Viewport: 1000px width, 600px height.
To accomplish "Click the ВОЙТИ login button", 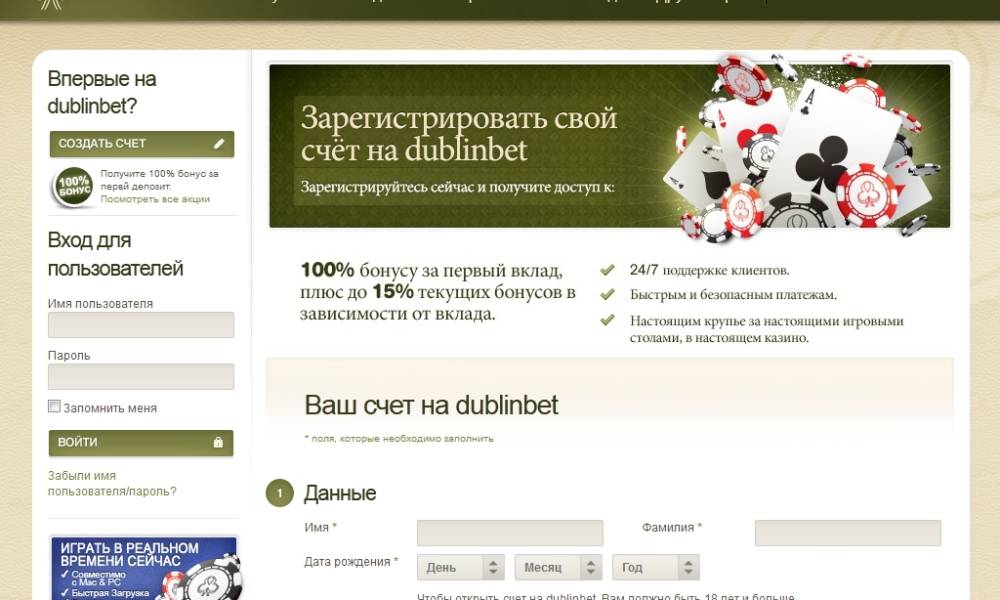I will tap(141, 443).
